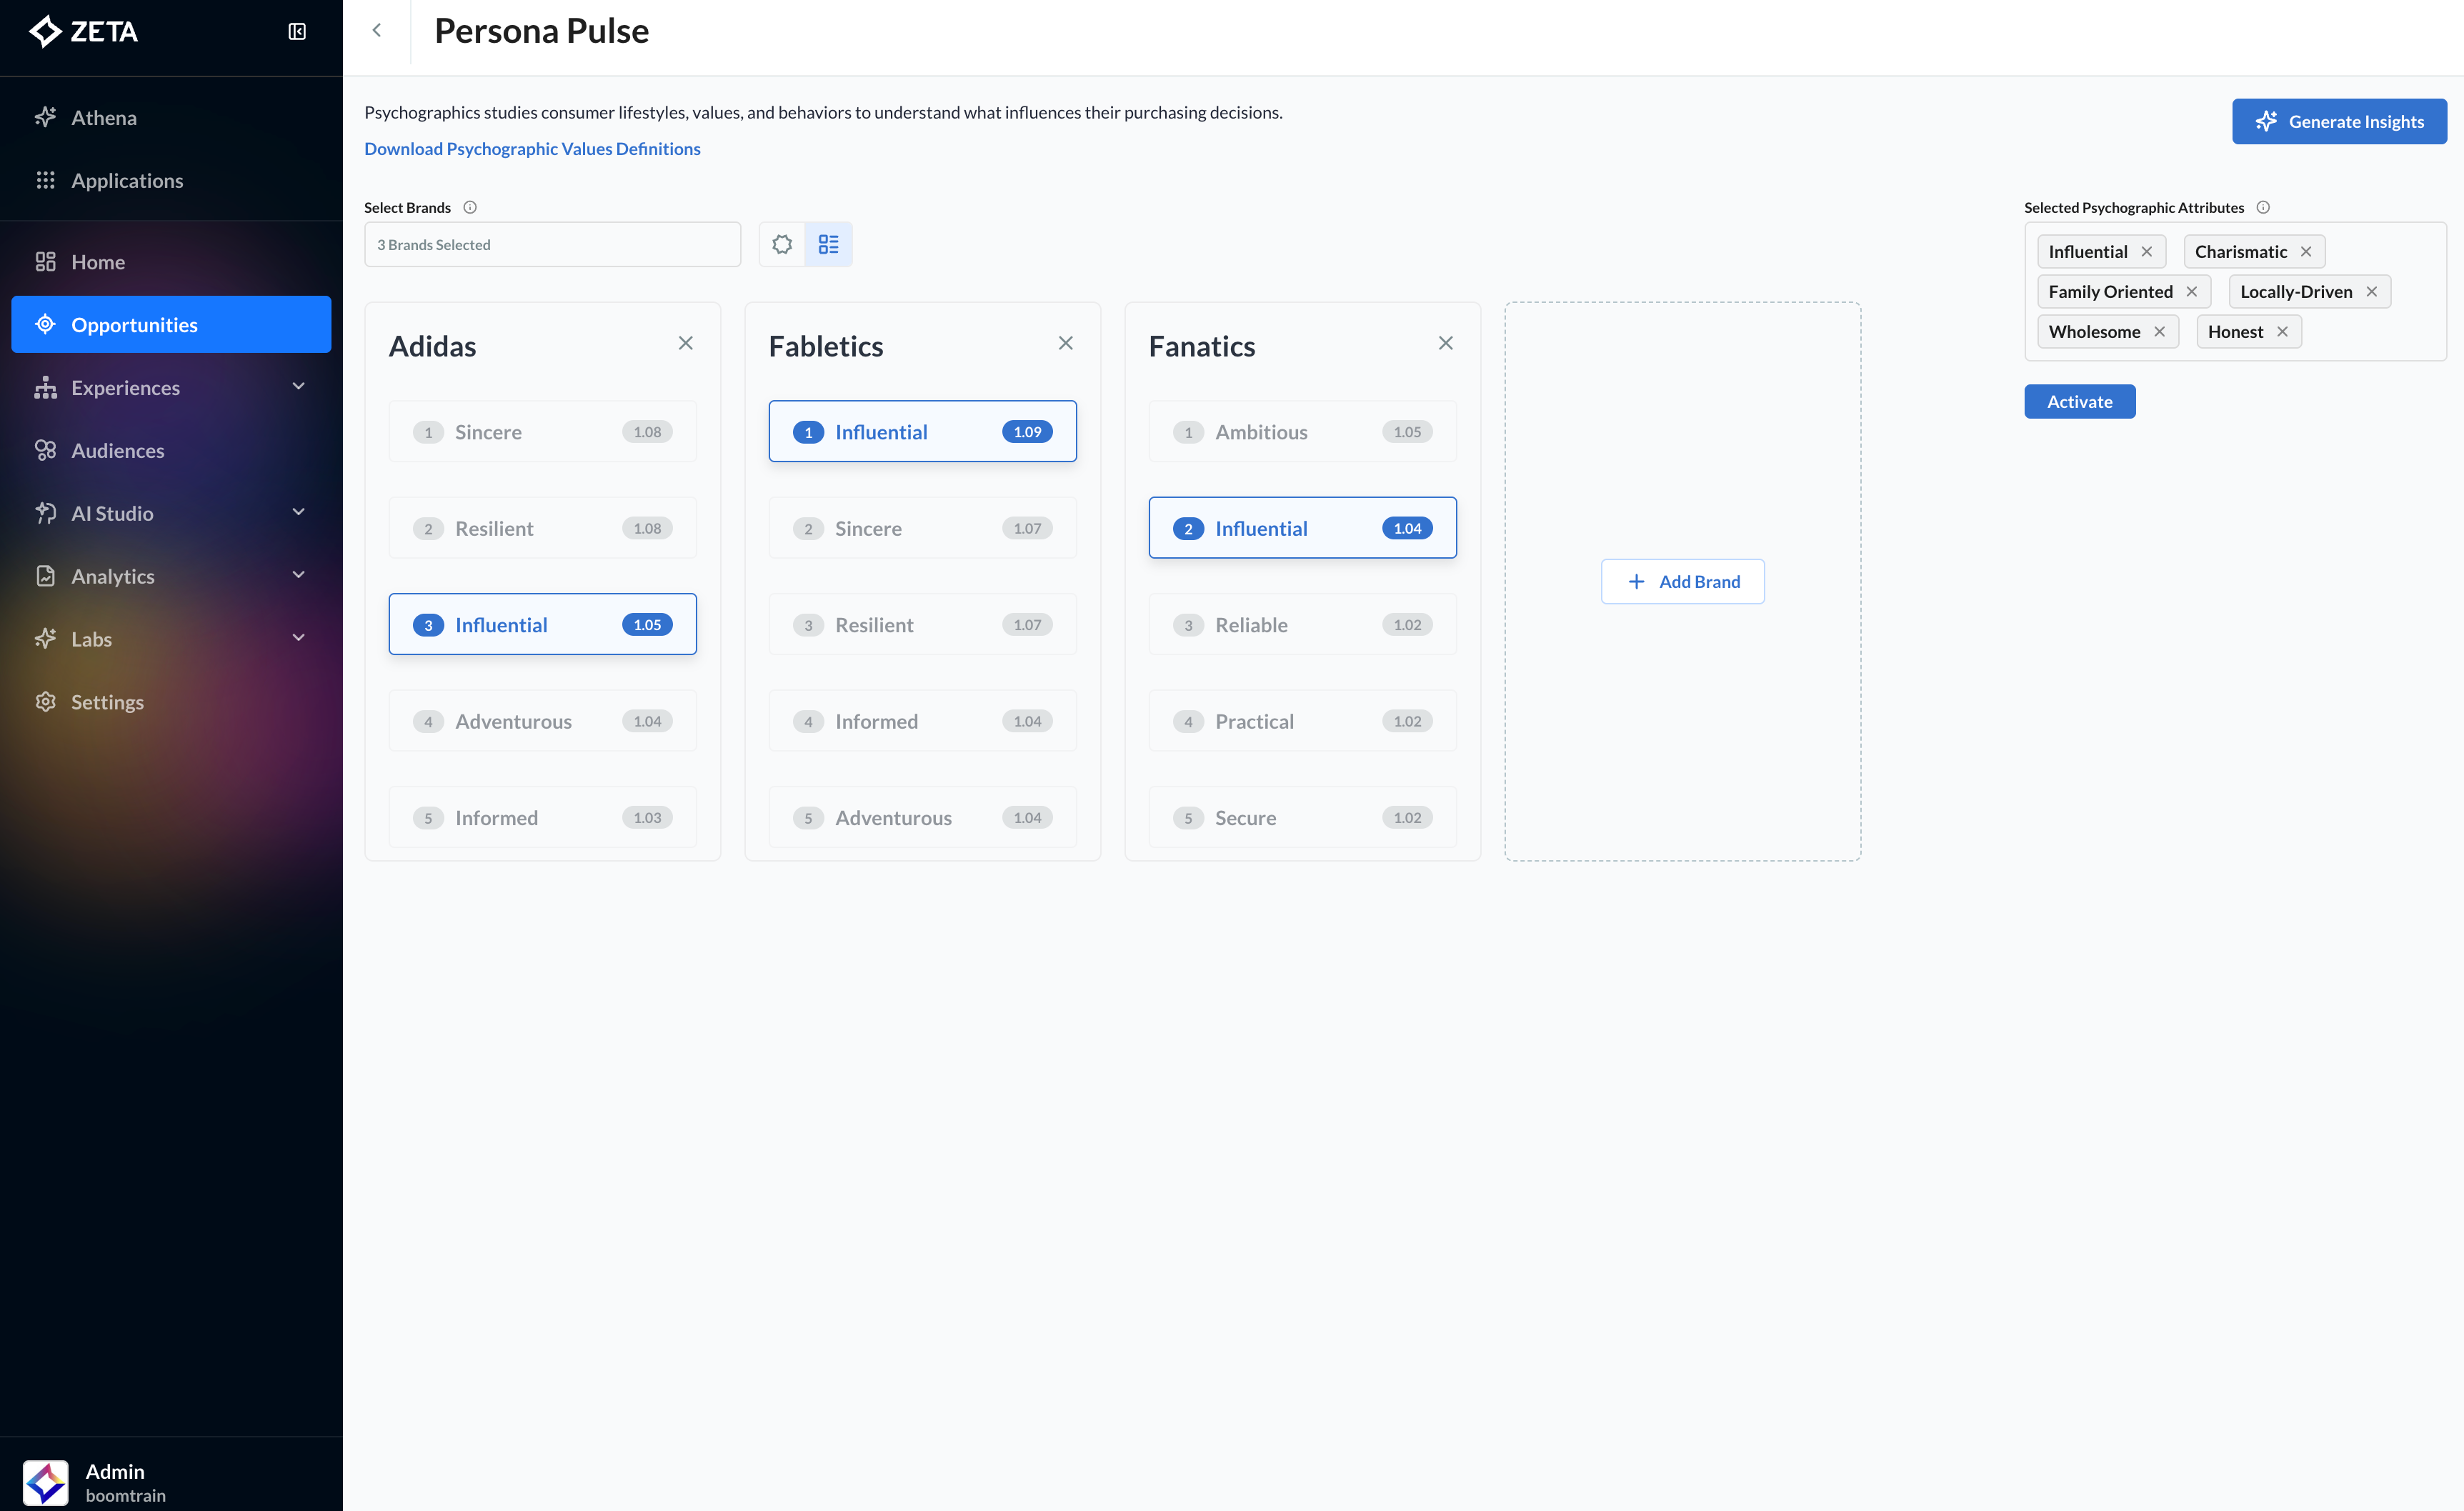Click the Add Brand button

tap(1683, 581)
